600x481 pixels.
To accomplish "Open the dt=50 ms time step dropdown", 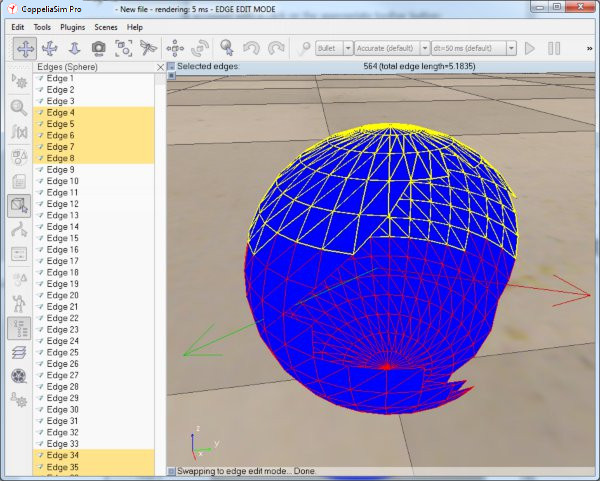I will [x=474, y=49].
